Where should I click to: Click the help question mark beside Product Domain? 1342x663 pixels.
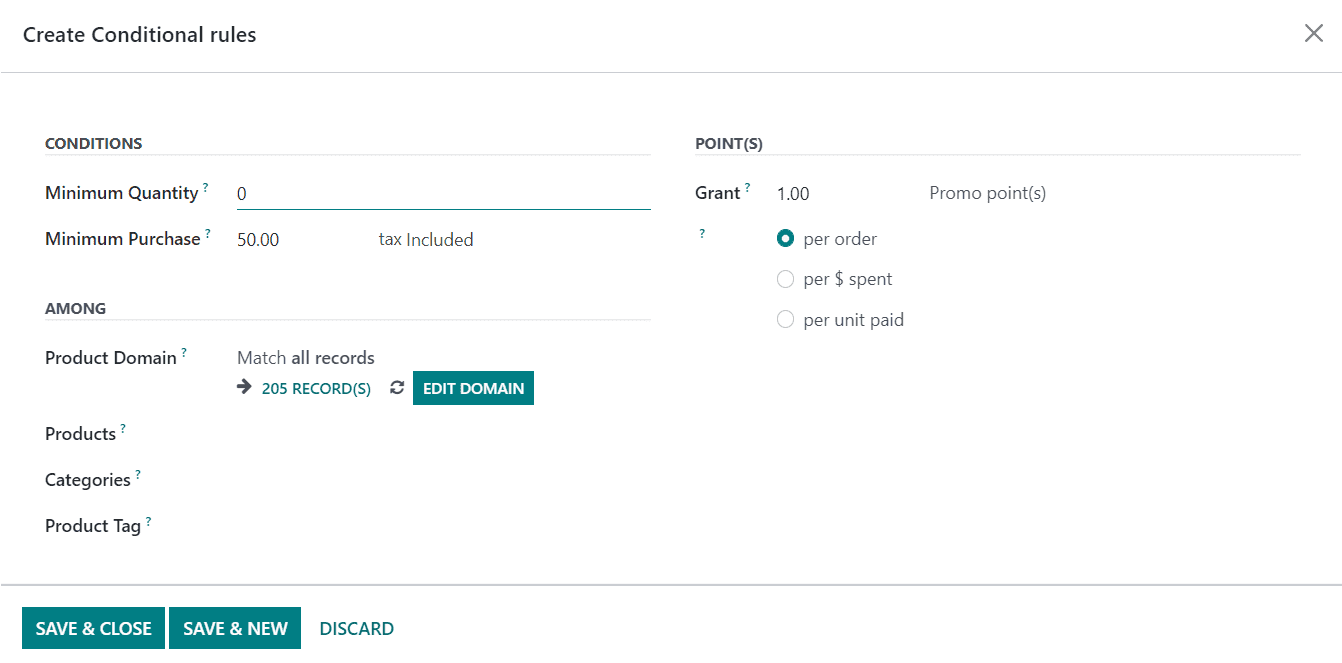tap(184, 352)
